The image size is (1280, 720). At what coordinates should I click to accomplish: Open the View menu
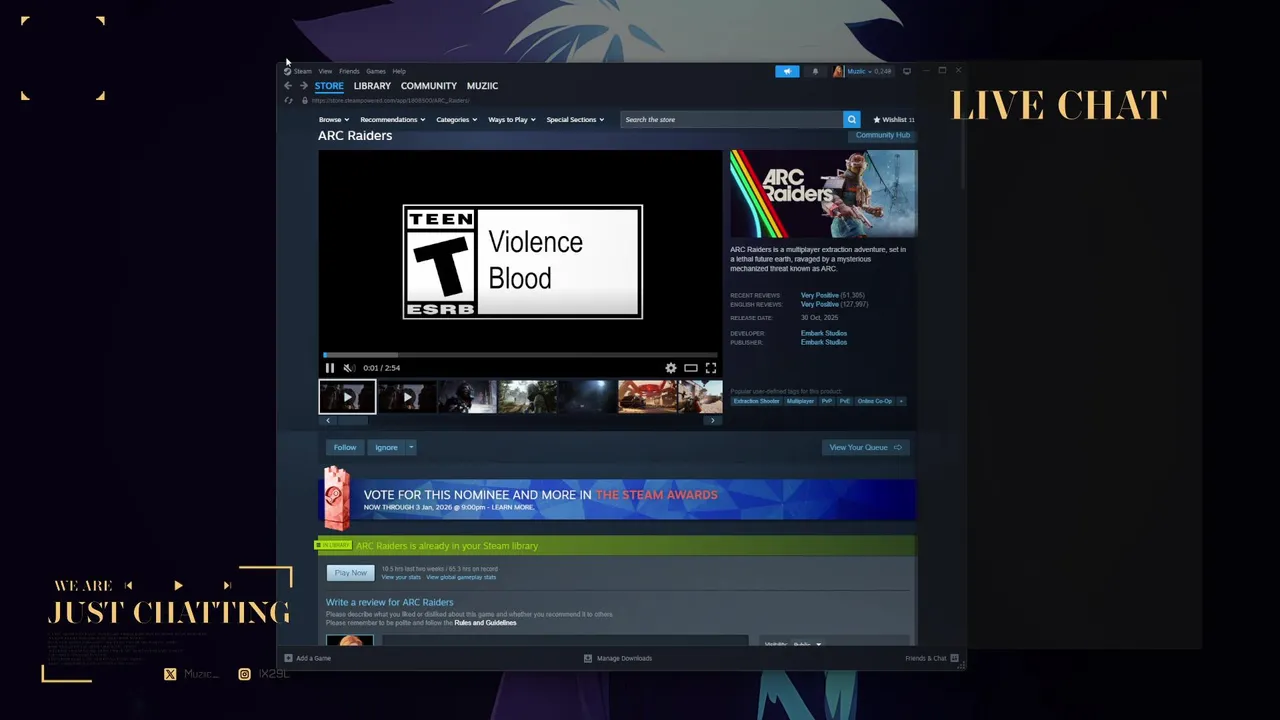click(x=325, y=71)
